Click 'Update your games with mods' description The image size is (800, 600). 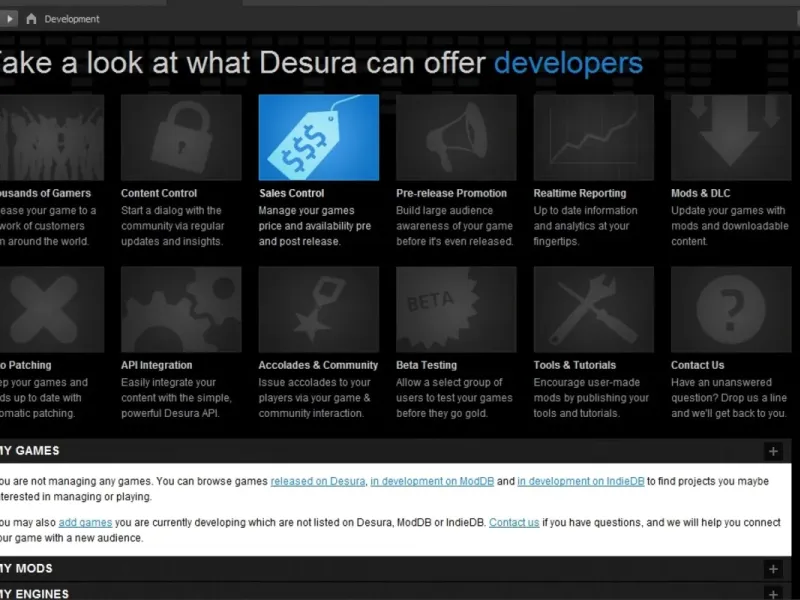click(x=730, y=226)
